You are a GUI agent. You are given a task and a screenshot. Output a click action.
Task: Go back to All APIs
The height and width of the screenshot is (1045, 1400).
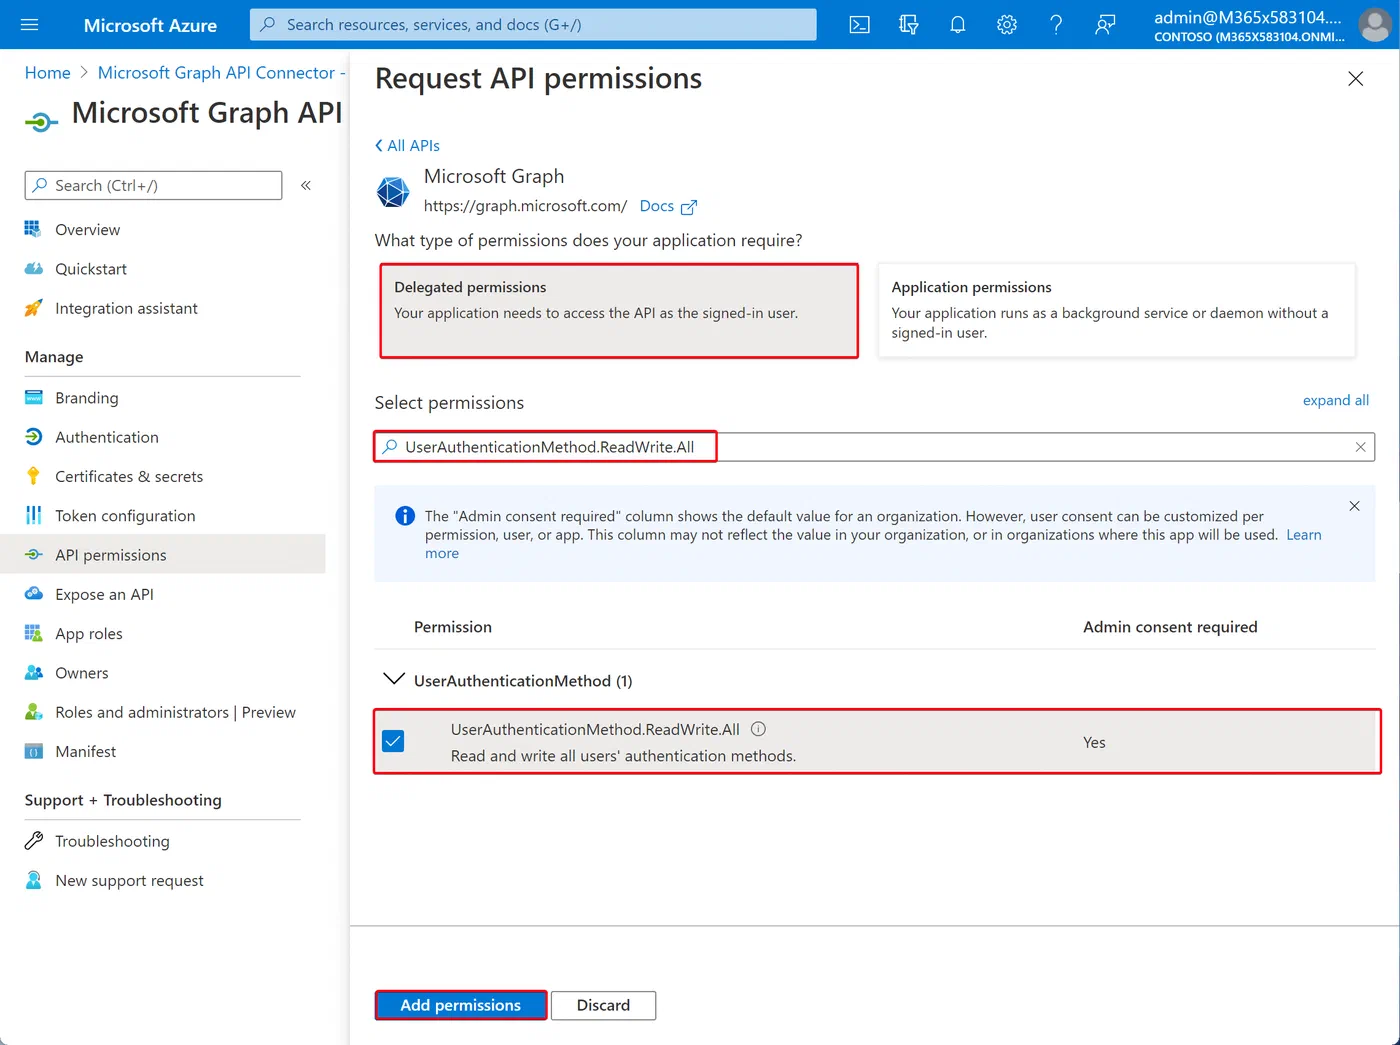tap(407, 145)
